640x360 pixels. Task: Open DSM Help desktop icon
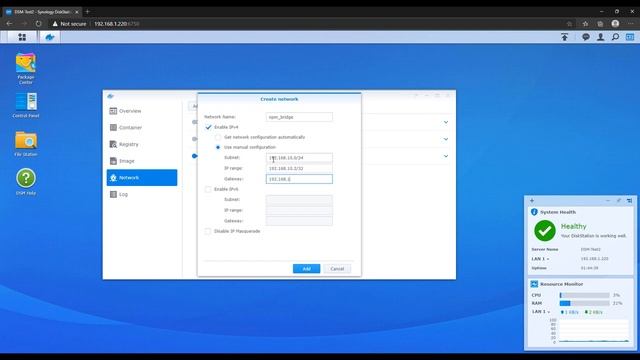[26, 182]
